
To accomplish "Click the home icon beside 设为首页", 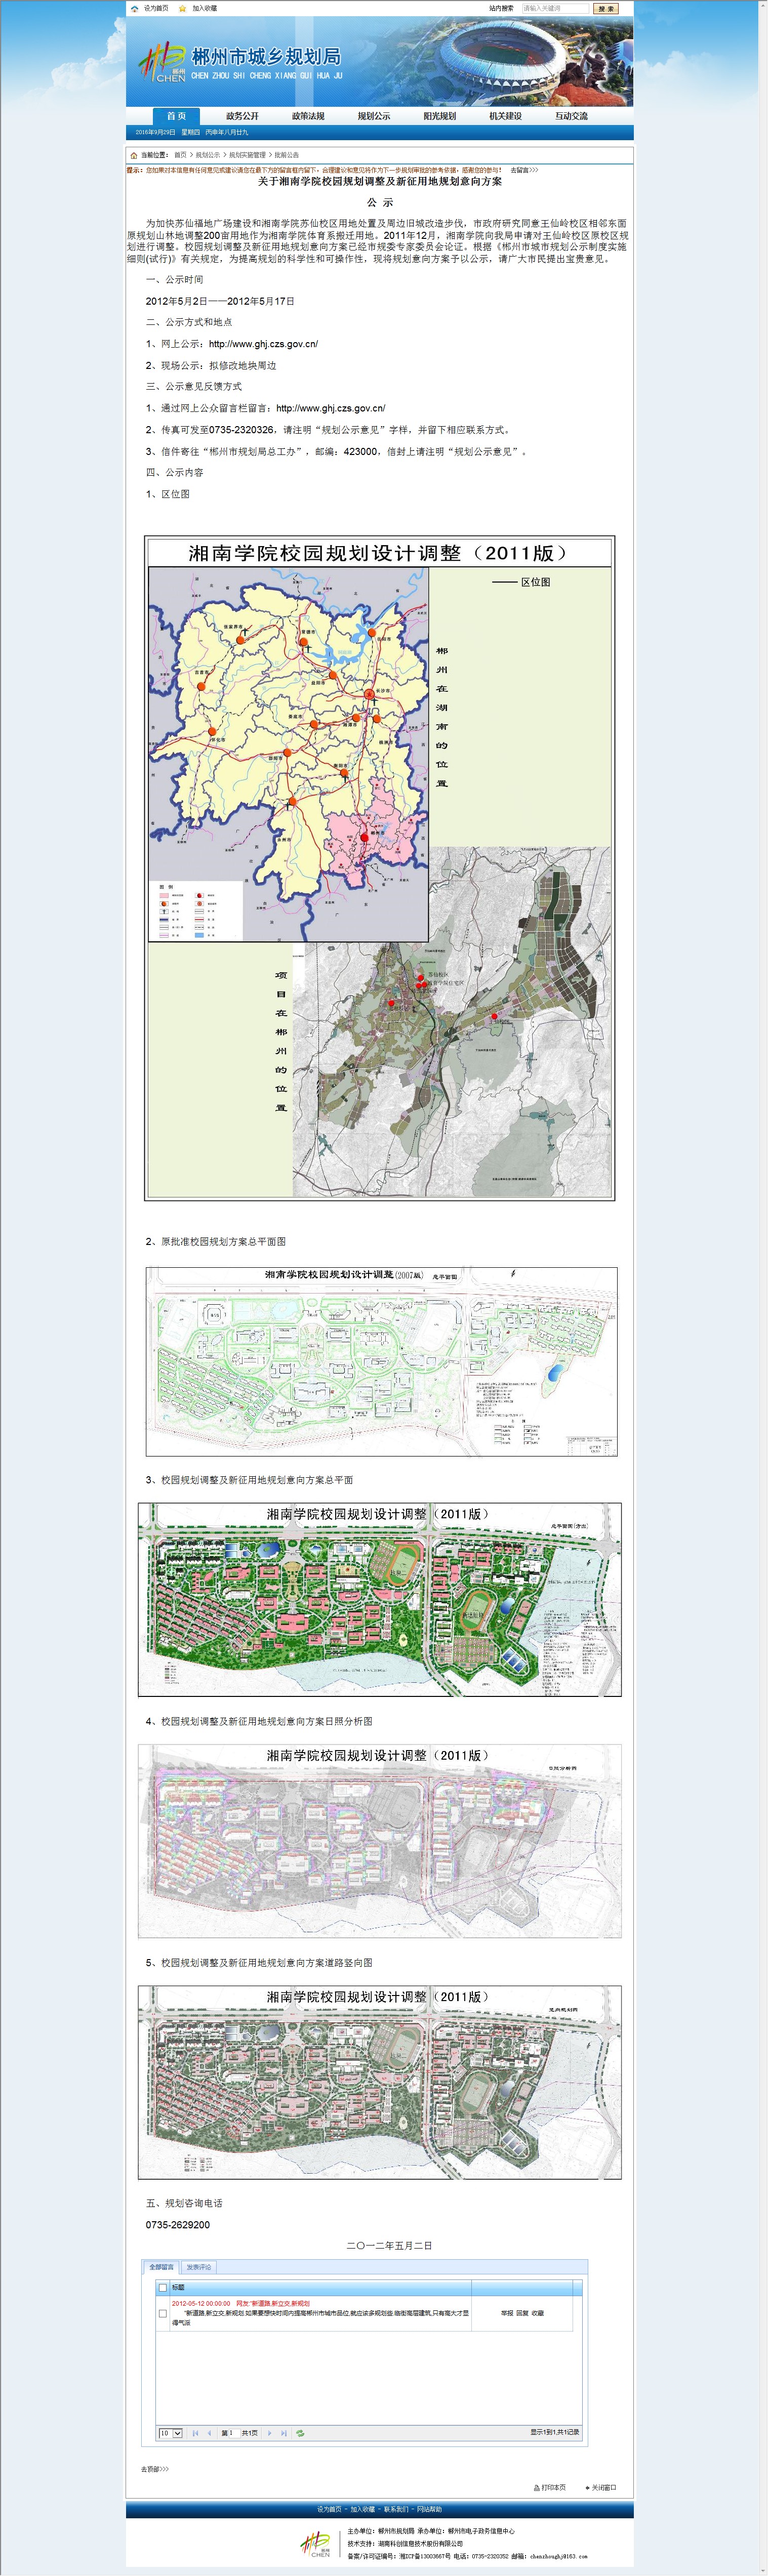I will pos(135,8).
